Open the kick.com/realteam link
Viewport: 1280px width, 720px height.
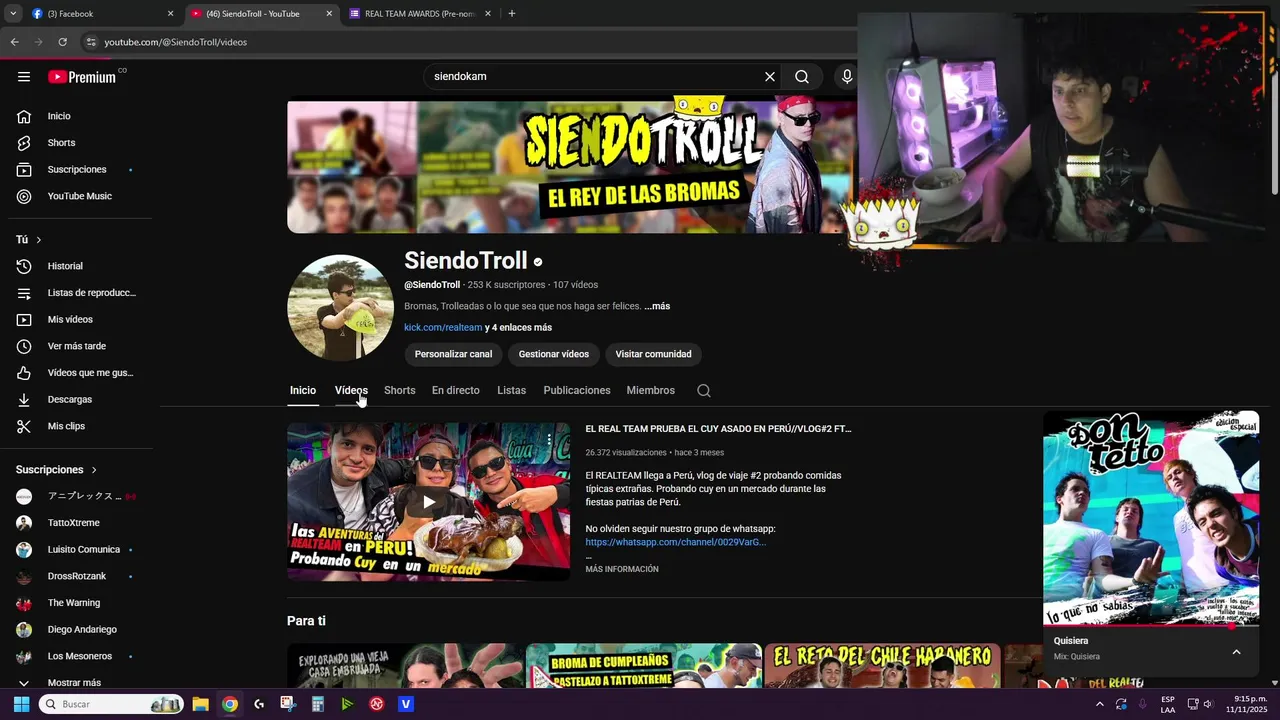tap(443, 328)
